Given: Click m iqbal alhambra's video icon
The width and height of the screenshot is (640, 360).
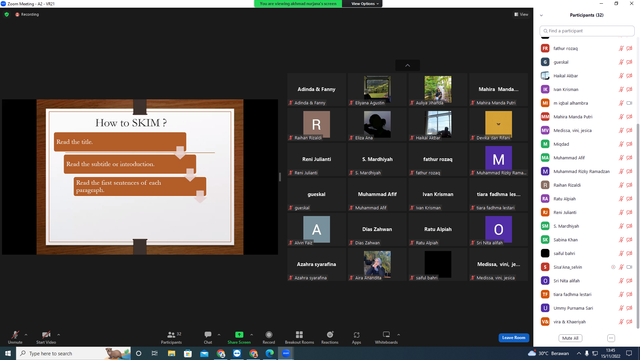Looking at the screenshot, I should tap(629, 103).
